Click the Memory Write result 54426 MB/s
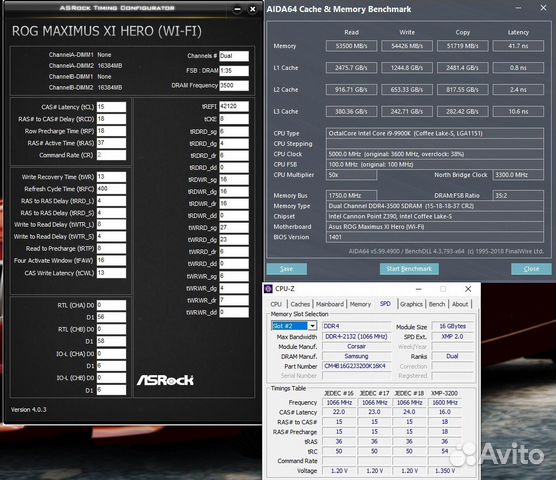The image size is (556, 480). (x=407, y=46)
